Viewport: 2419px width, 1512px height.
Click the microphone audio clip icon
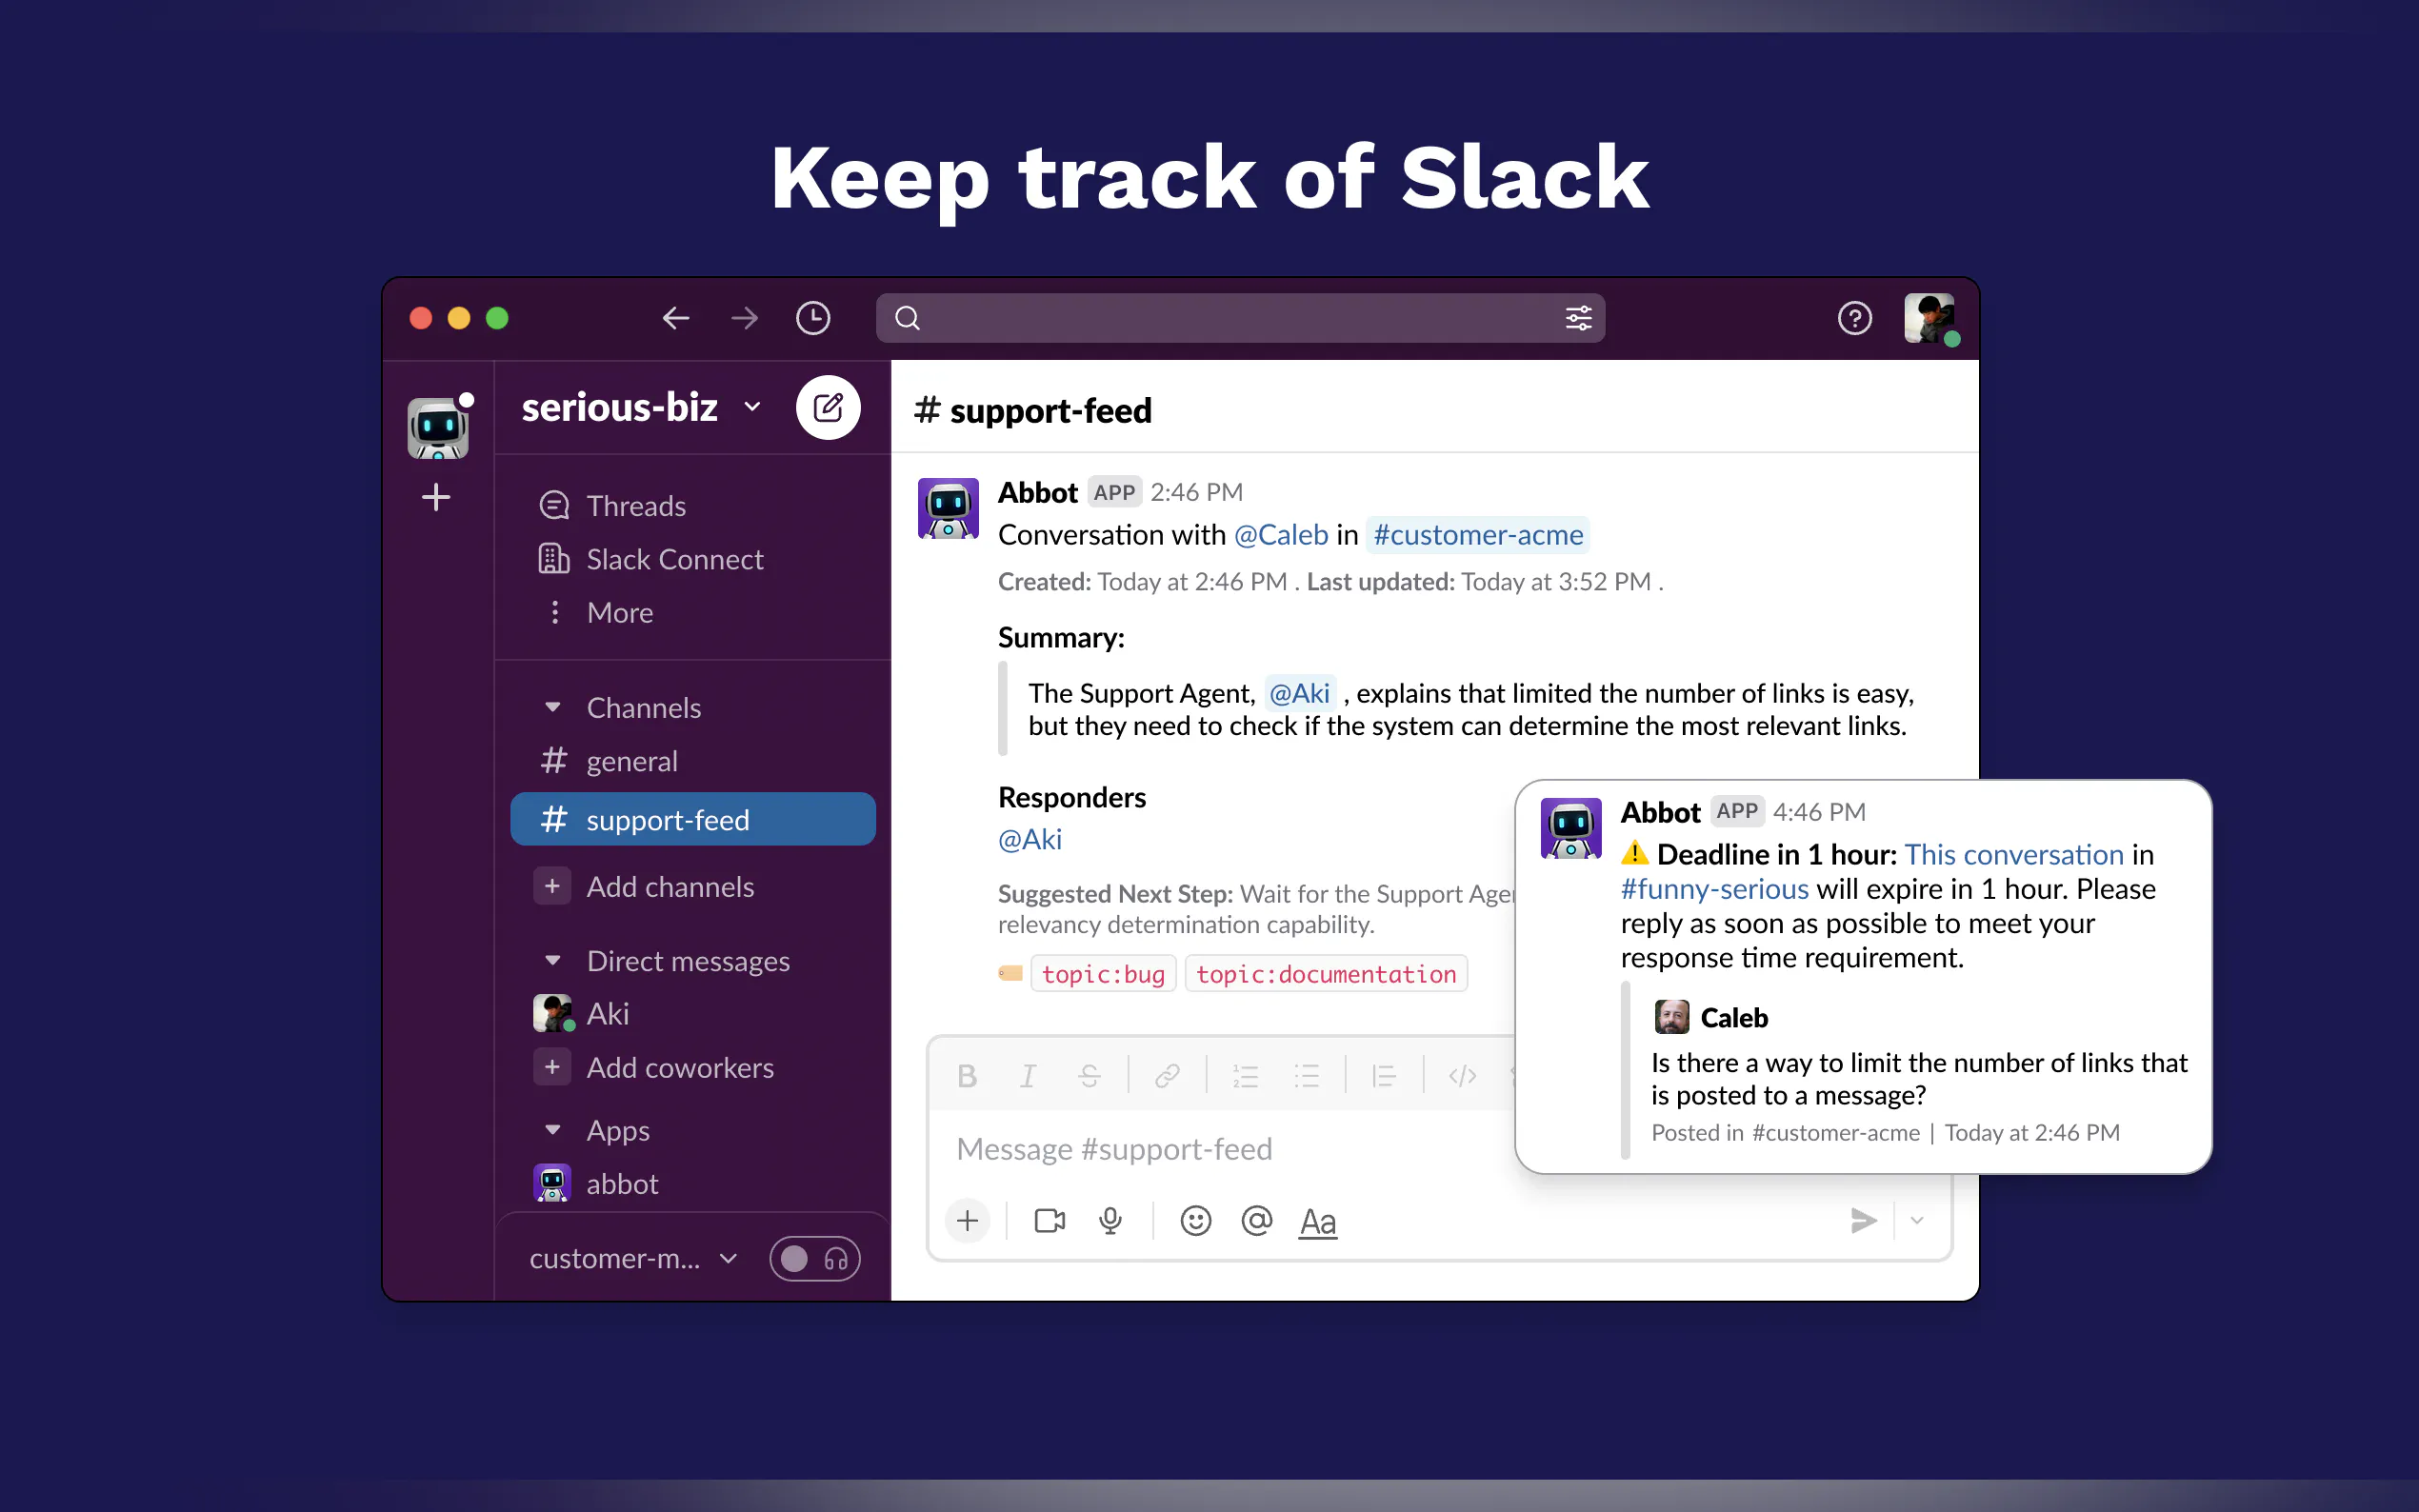click(1110, 1221)
